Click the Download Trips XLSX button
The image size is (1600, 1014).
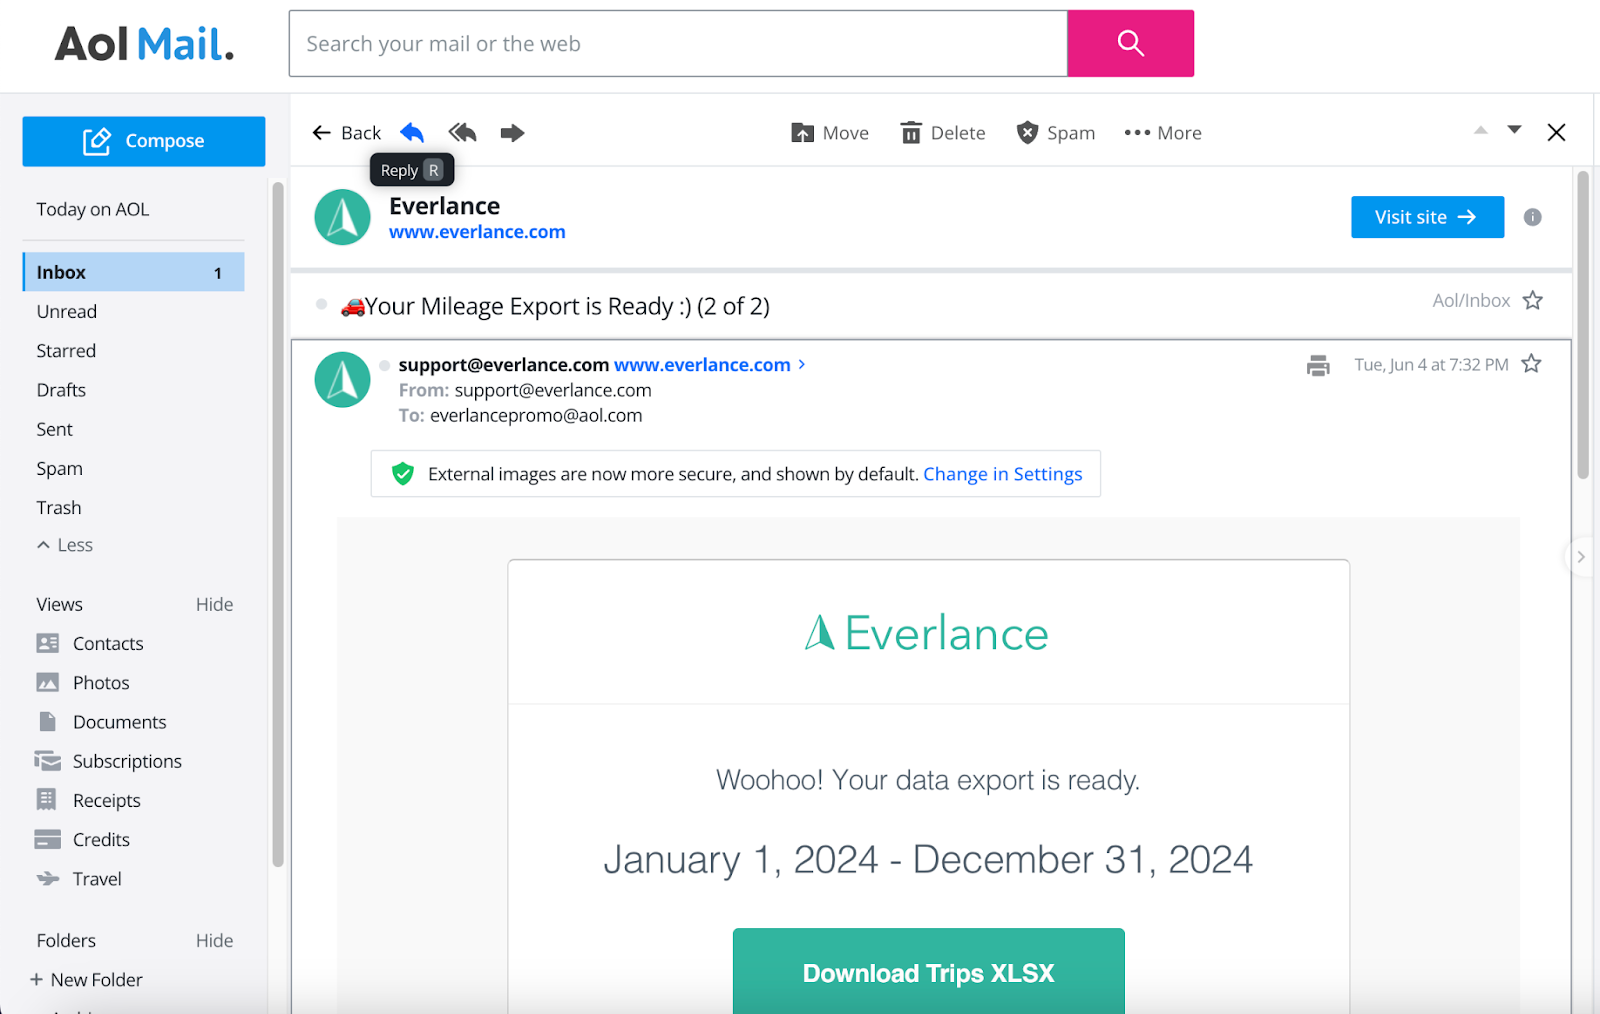pyautogui.click(x=928, y=972)
